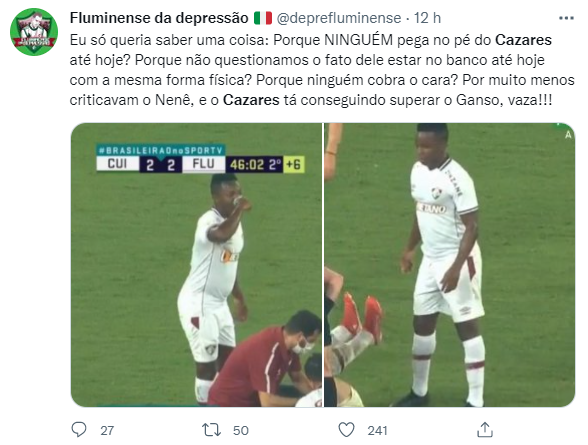Click the 50 retweets count
Screen dimensions: 588x445
click(x=241, y=430)
